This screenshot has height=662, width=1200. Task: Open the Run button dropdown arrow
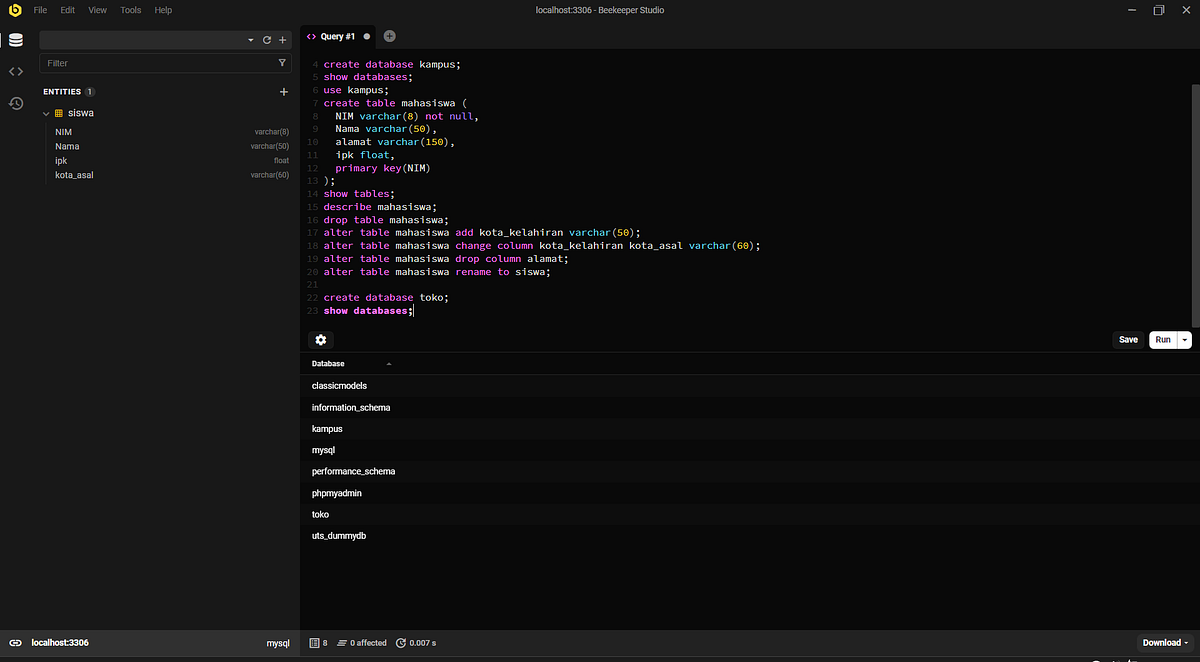(x=1185, y=340)
